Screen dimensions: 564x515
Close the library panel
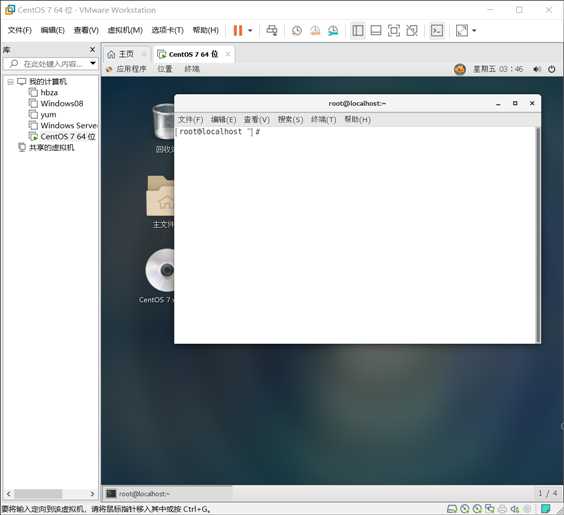[x=92, y=50]
